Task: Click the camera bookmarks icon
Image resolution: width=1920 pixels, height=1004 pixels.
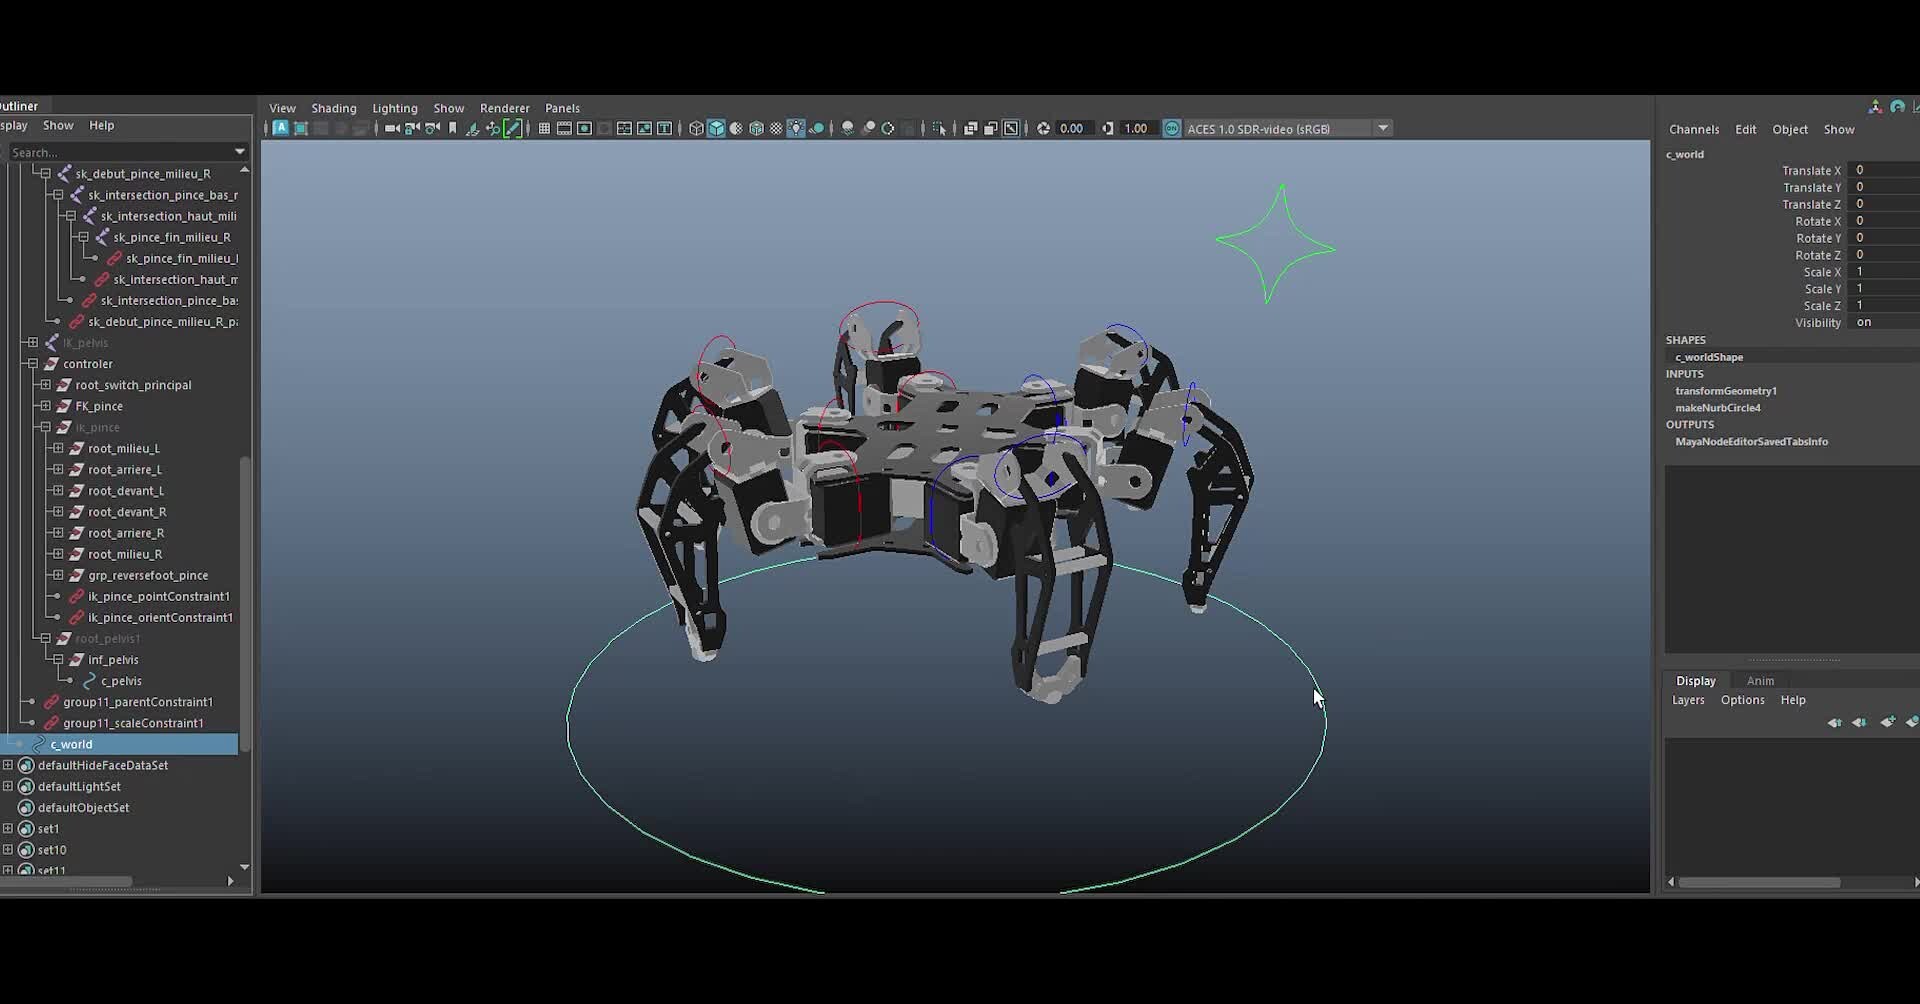Action: click(453, 128)
